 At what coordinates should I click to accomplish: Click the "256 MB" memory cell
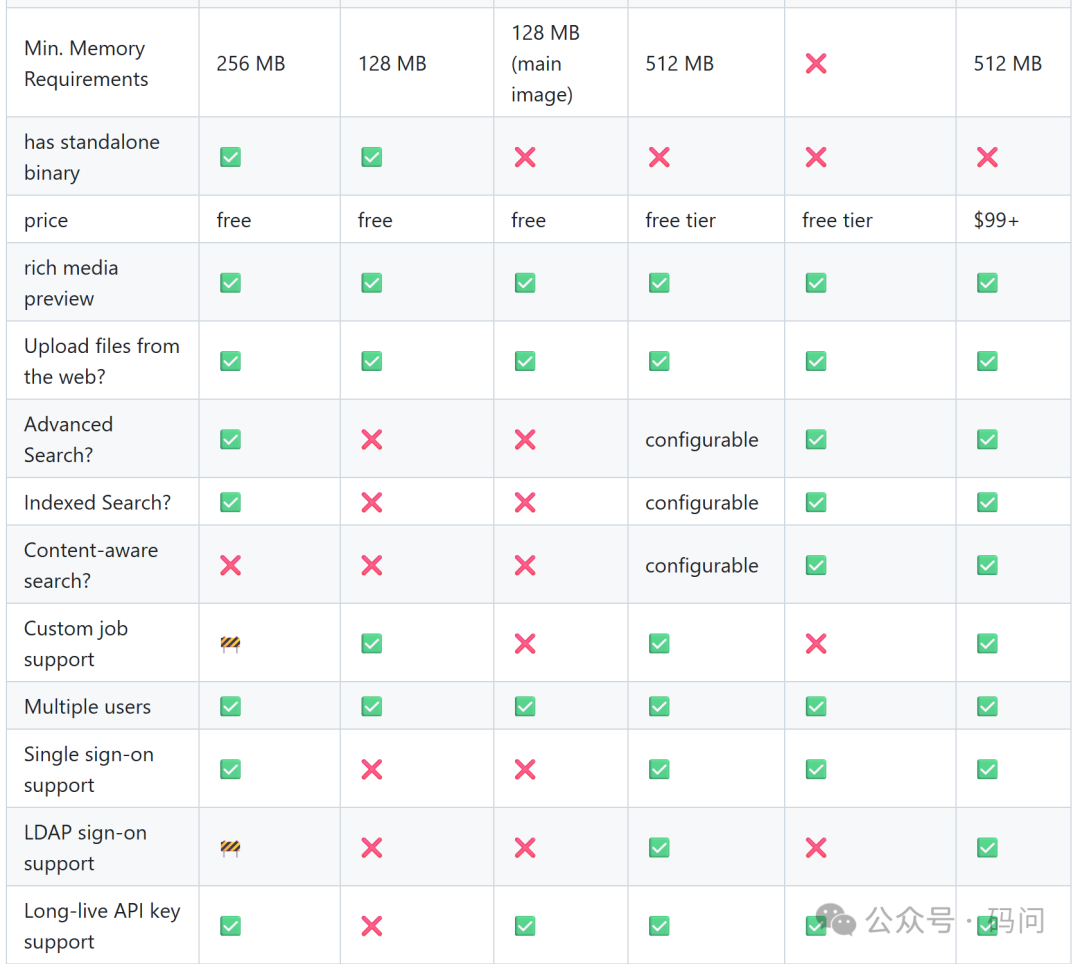[250, 64]
